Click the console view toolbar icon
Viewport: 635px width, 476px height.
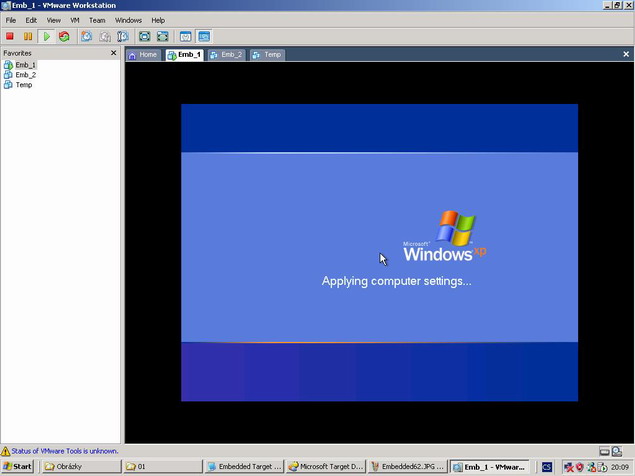[x=204, y=36]
